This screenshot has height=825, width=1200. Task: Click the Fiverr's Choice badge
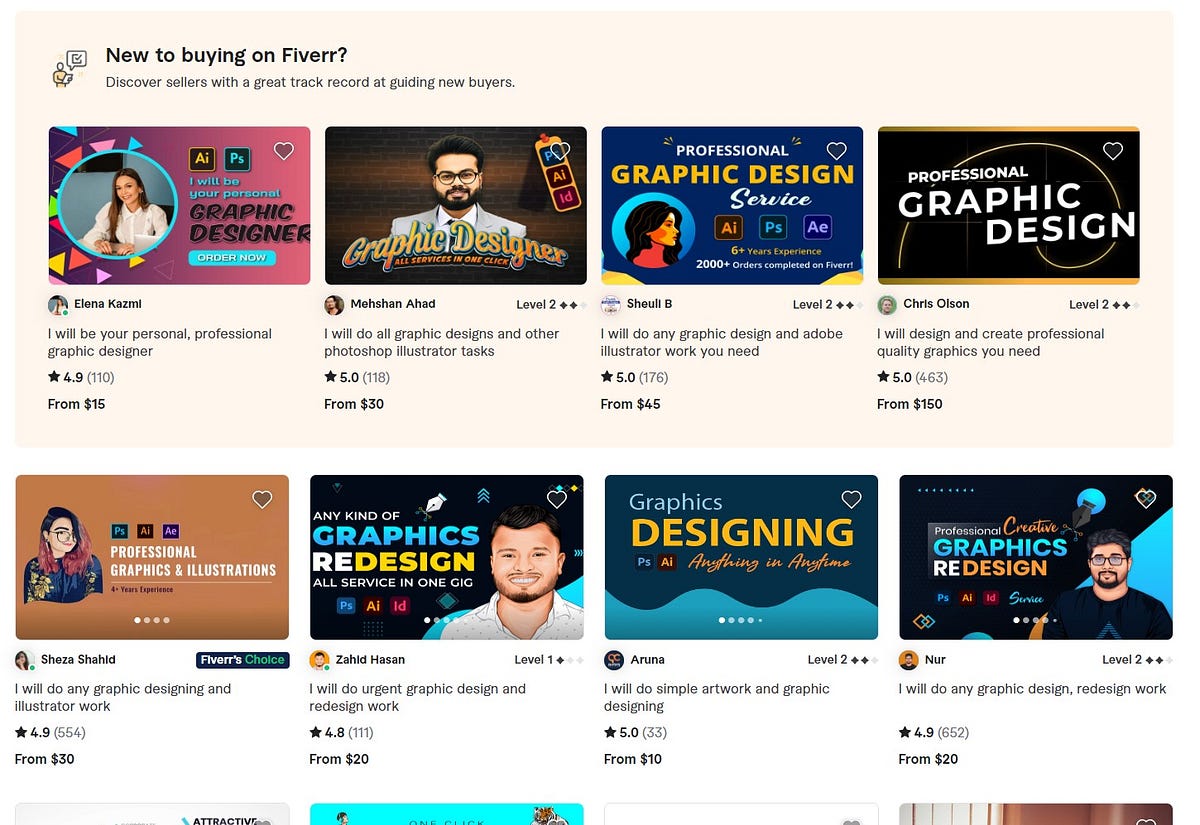point(243,660)
